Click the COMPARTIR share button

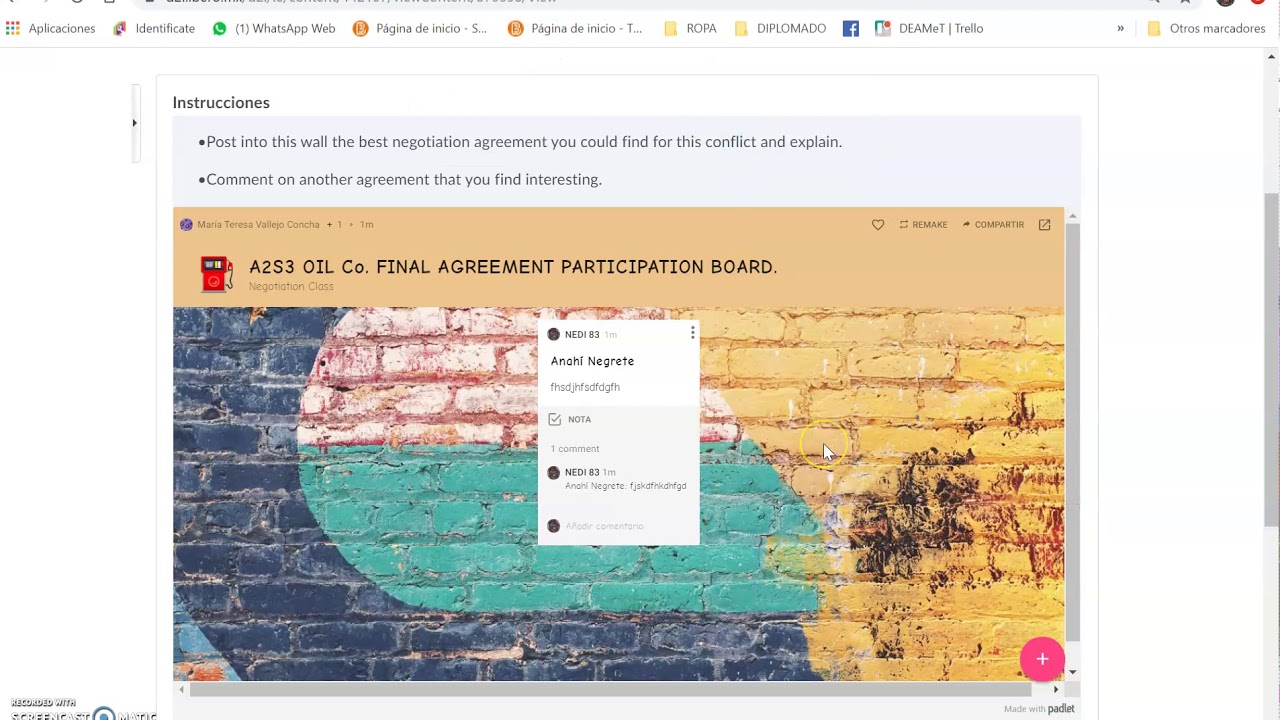pos(993,225)
